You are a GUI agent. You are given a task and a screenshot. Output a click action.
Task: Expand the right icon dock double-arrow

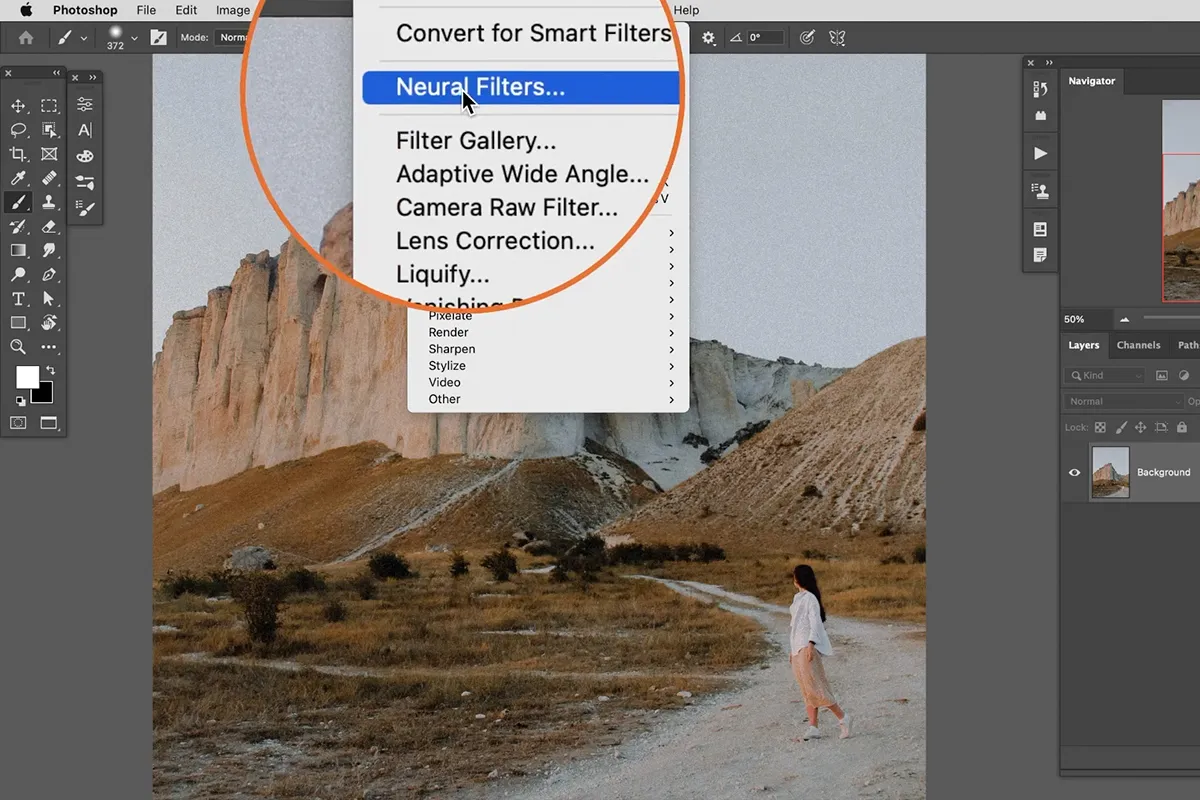[1050, 62]
